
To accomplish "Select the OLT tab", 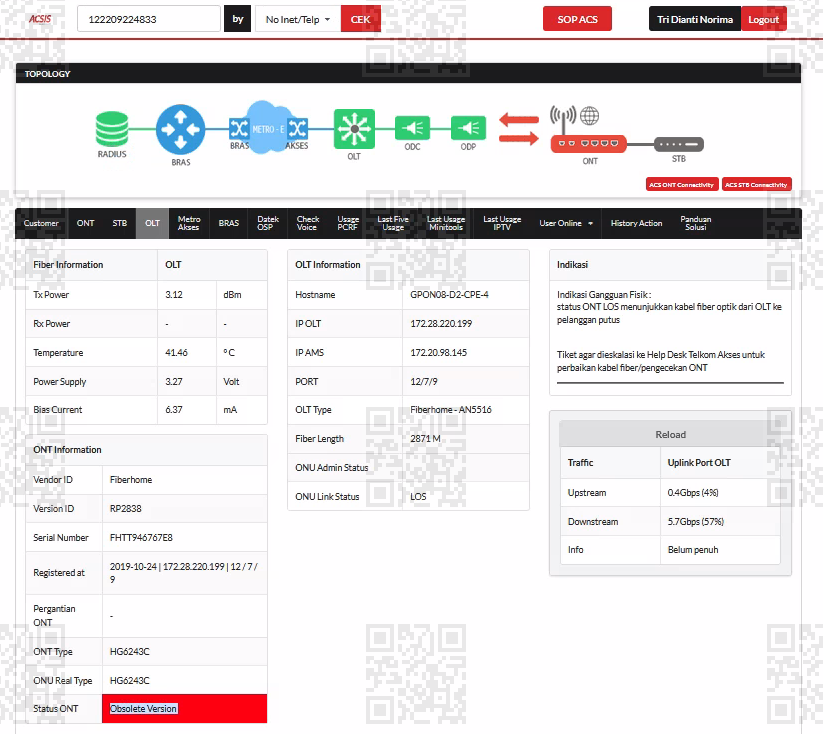I will 152,223.
